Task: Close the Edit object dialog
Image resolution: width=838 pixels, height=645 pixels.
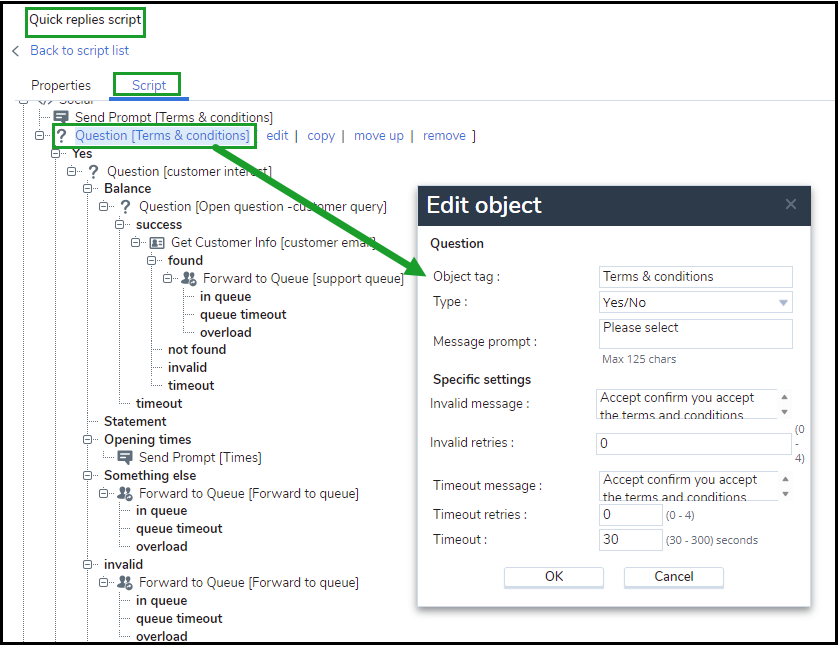Action: pos(791,204)
